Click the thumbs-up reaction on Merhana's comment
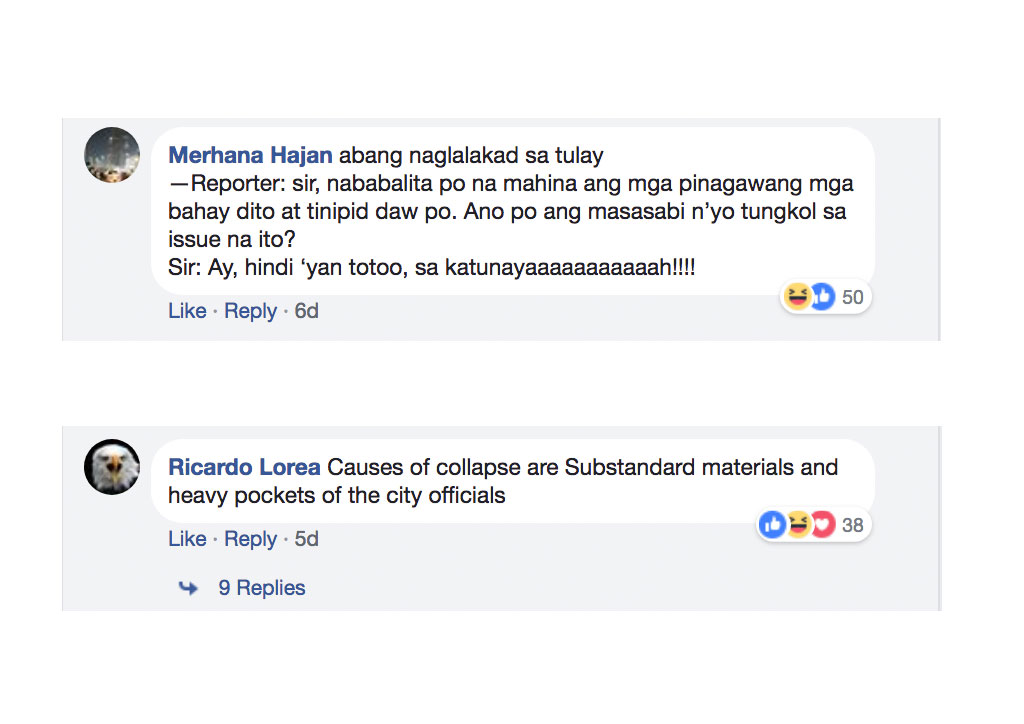The width and height of the screenshot is (1024, 724). coord(821,296)
